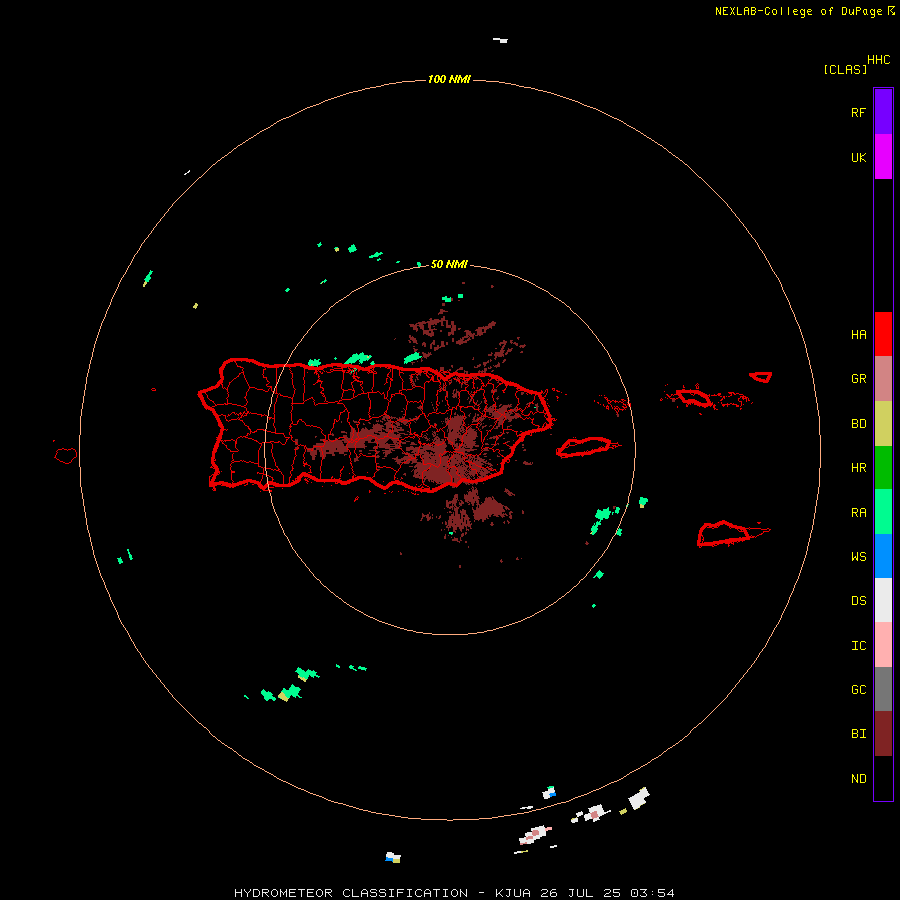
Task: Click the GC gray legend block
Action: (x=883, y=689)
